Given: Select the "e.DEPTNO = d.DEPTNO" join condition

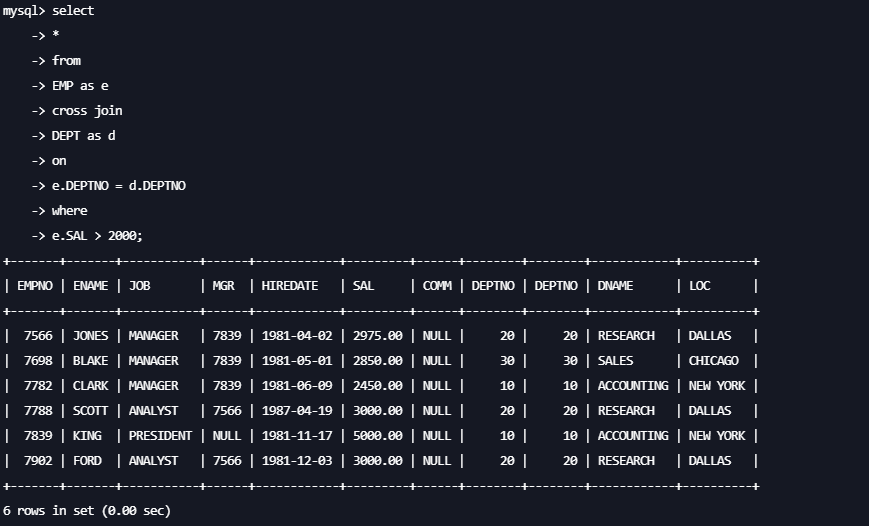Looking at the screenshot, I should pos(118,185).
